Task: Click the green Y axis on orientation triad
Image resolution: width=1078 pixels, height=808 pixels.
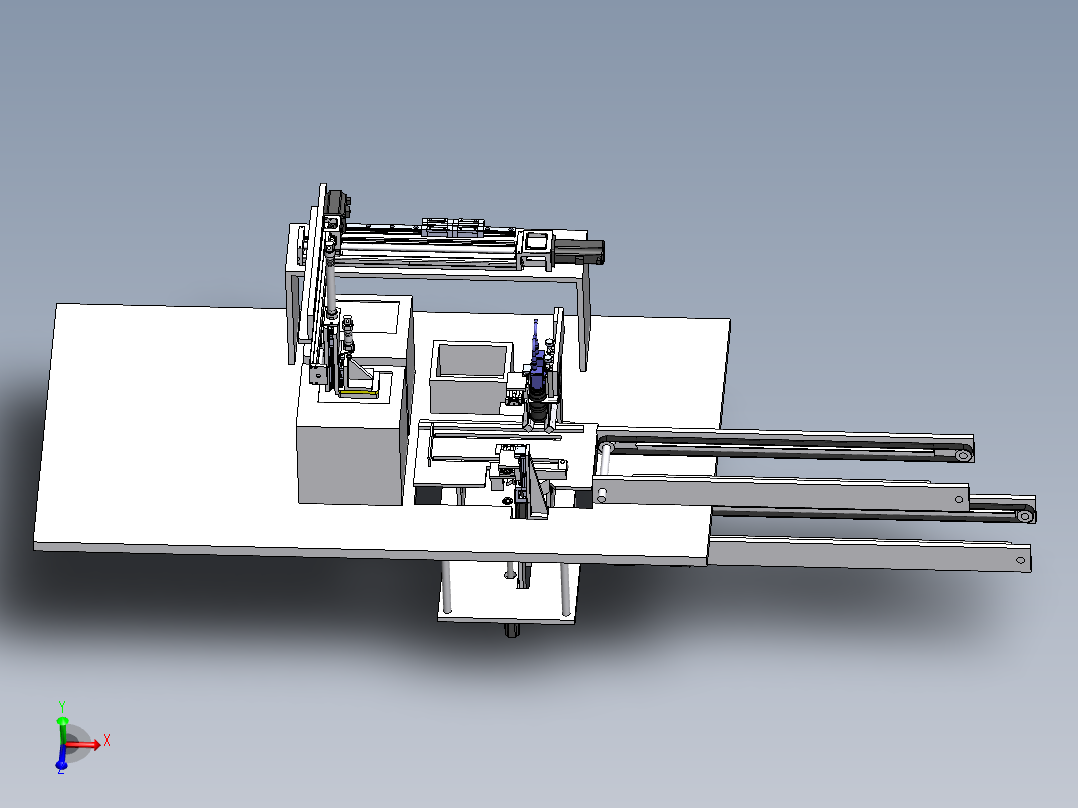Action: click(x=62, y=726)
